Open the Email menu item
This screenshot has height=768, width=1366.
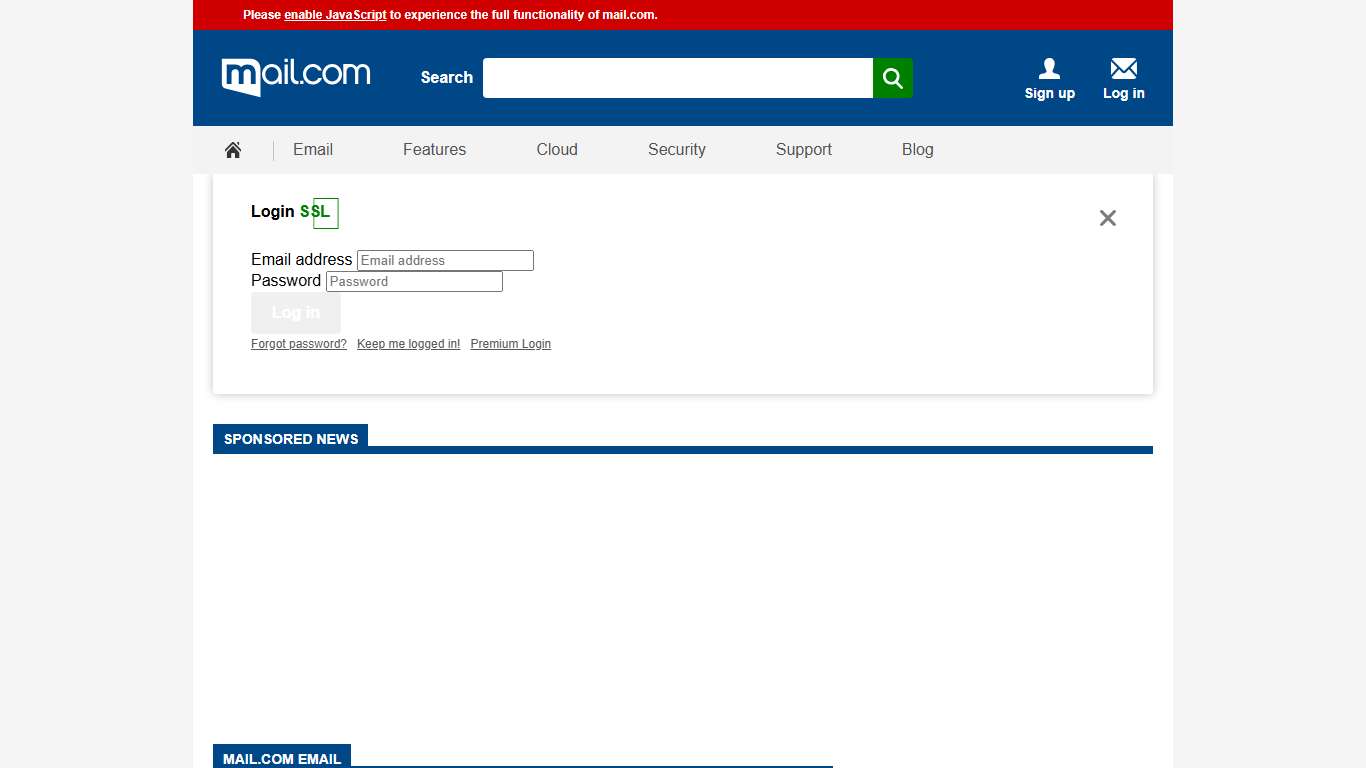[312, 149]
